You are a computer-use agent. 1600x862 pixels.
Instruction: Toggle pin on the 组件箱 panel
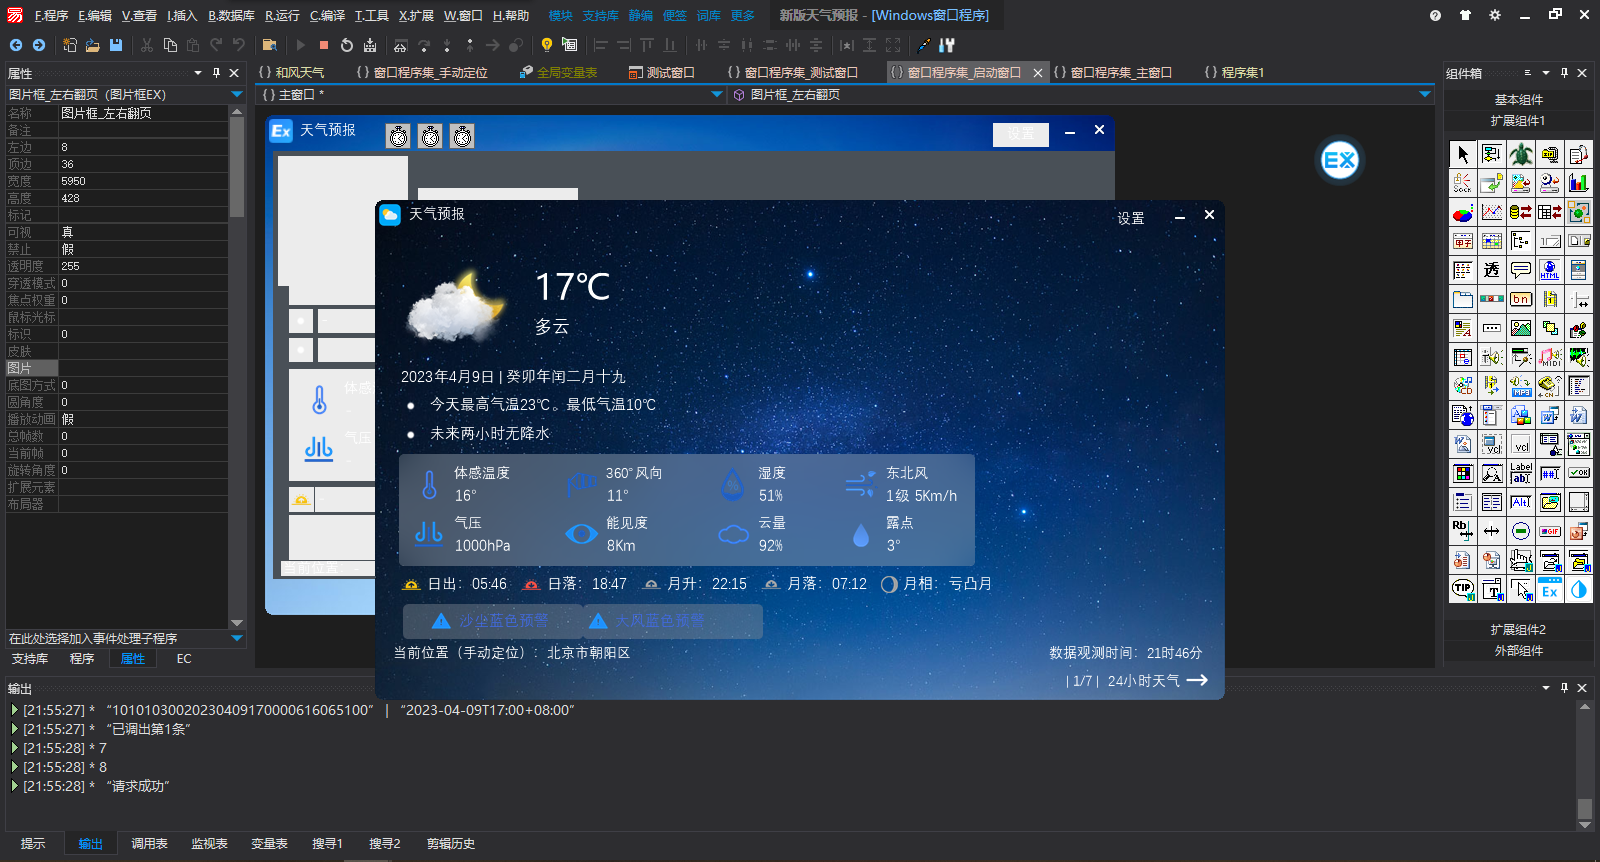[1564, 73]
